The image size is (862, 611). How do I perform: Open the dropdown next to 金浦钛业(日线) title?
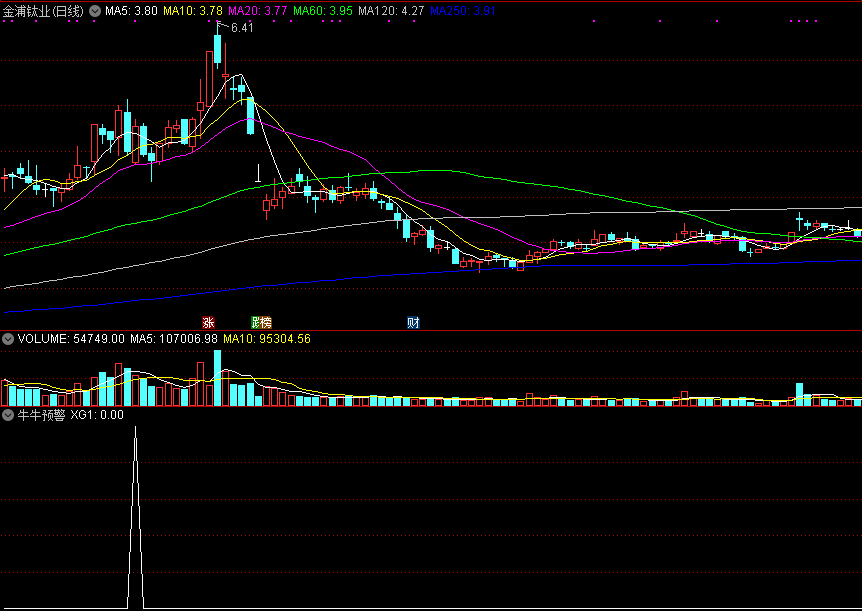pyautogui.click(x=95, y=10)
